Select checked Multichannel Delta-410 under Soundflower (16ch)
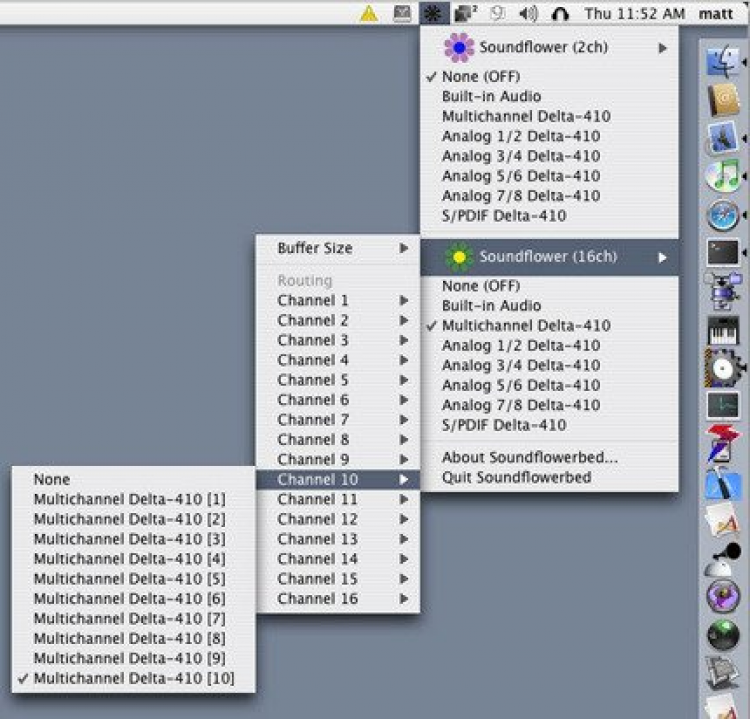750x719 pixels. (550, 326)
